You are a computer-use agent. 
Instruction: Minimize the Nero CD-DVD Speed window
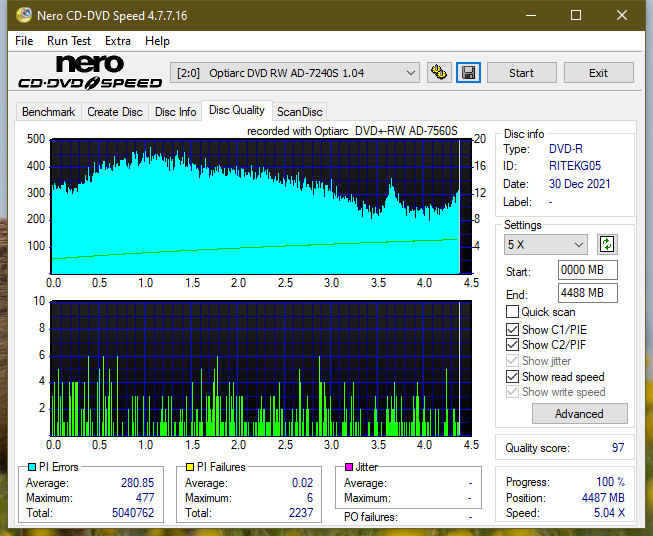pyautogui.click(x=531, y=15)
